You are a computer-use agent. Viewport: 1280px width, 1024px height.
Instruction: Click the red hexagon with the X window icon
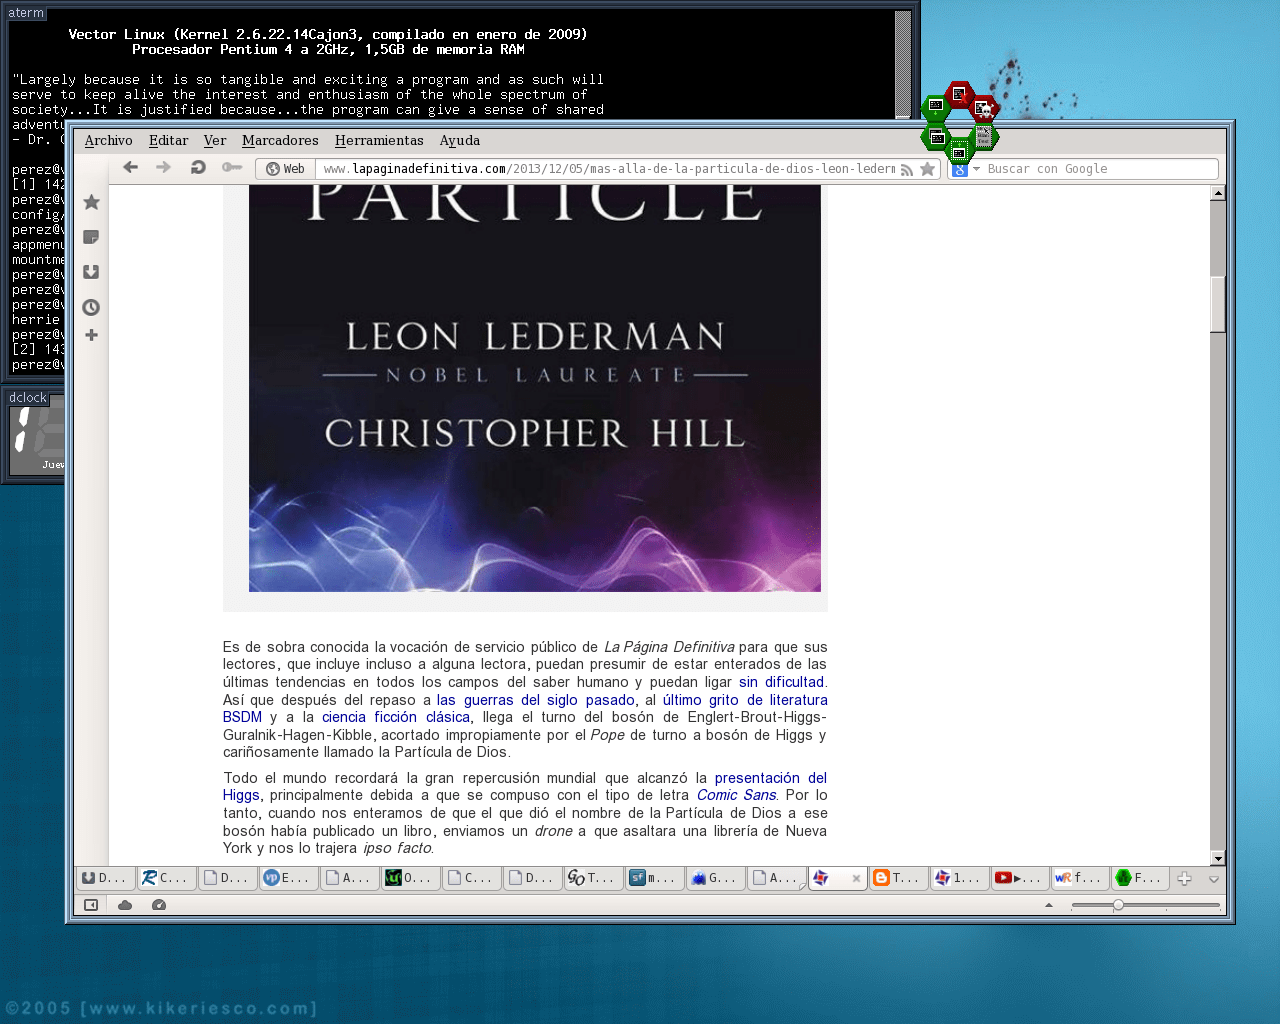pyautogui.click(x=959, y=95)
